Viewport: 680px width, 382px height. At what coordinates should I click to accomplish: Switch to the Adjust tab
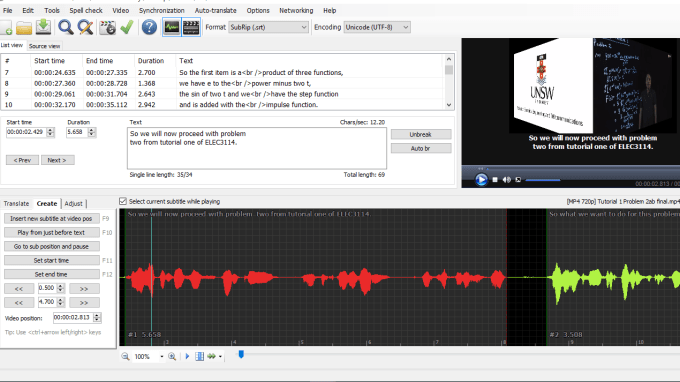(x=73, y=203)
